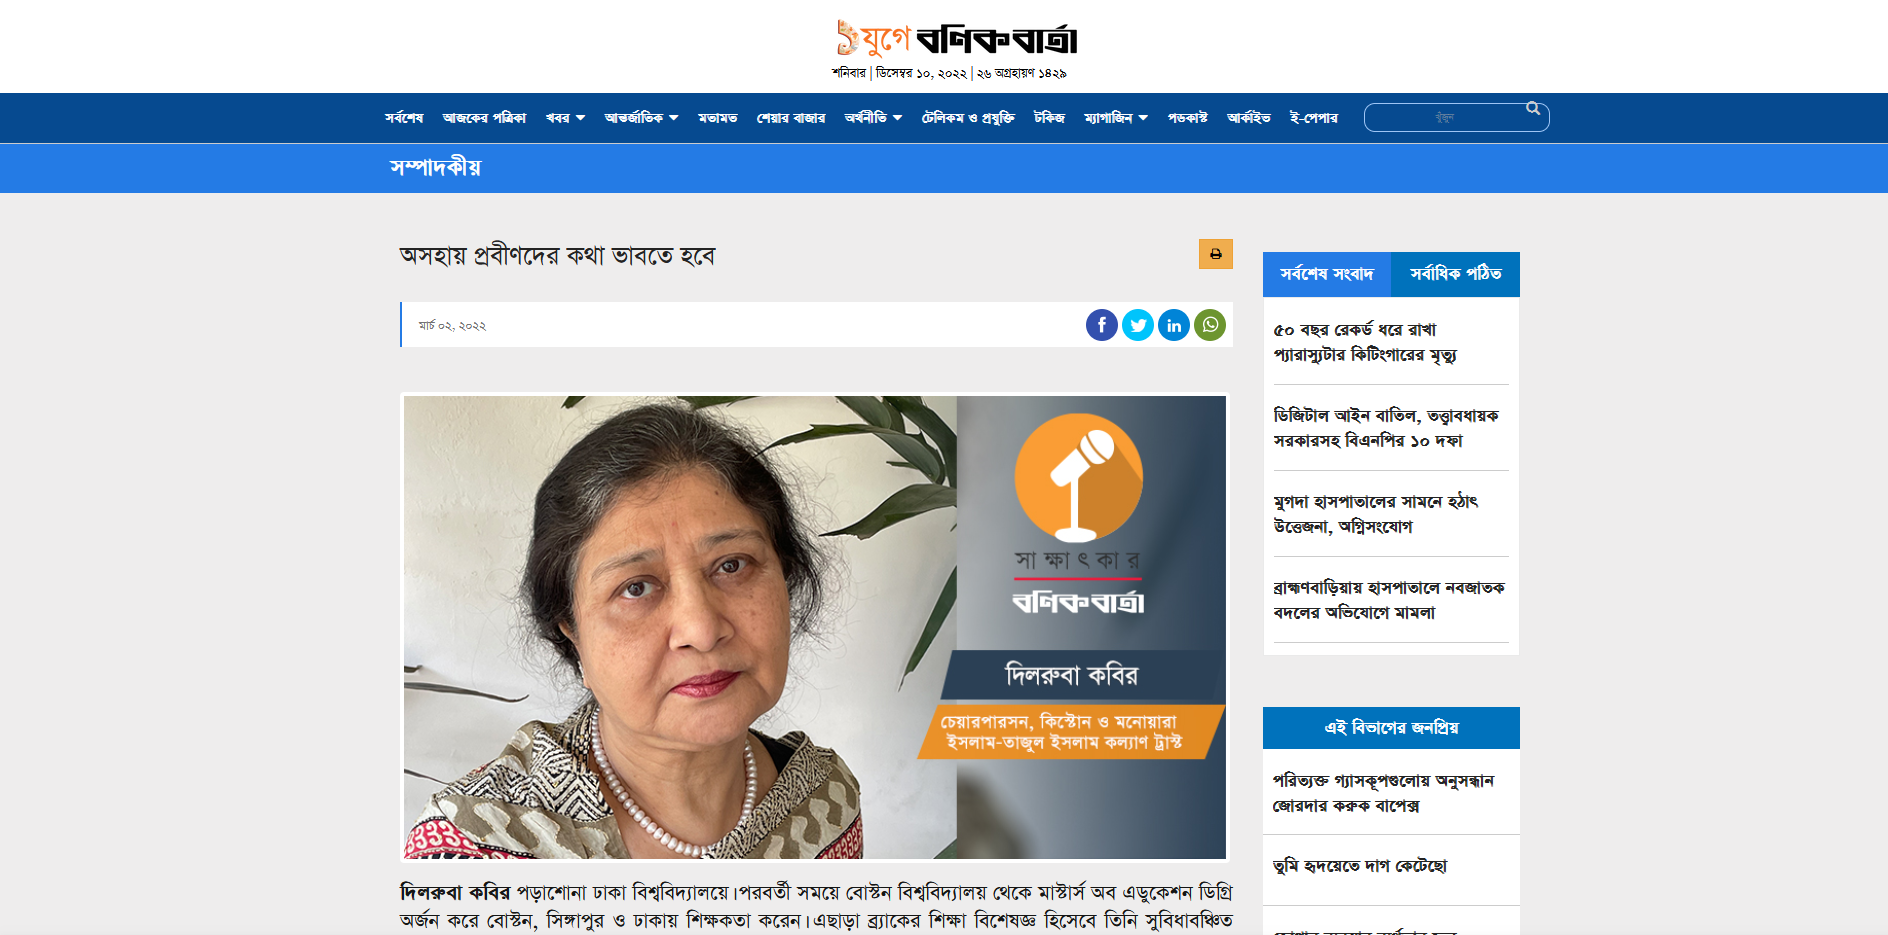The height and width of the screenshot is (935, 1888).
Task: Share article on LinkedIn icon
Action: pos(1174,325)
